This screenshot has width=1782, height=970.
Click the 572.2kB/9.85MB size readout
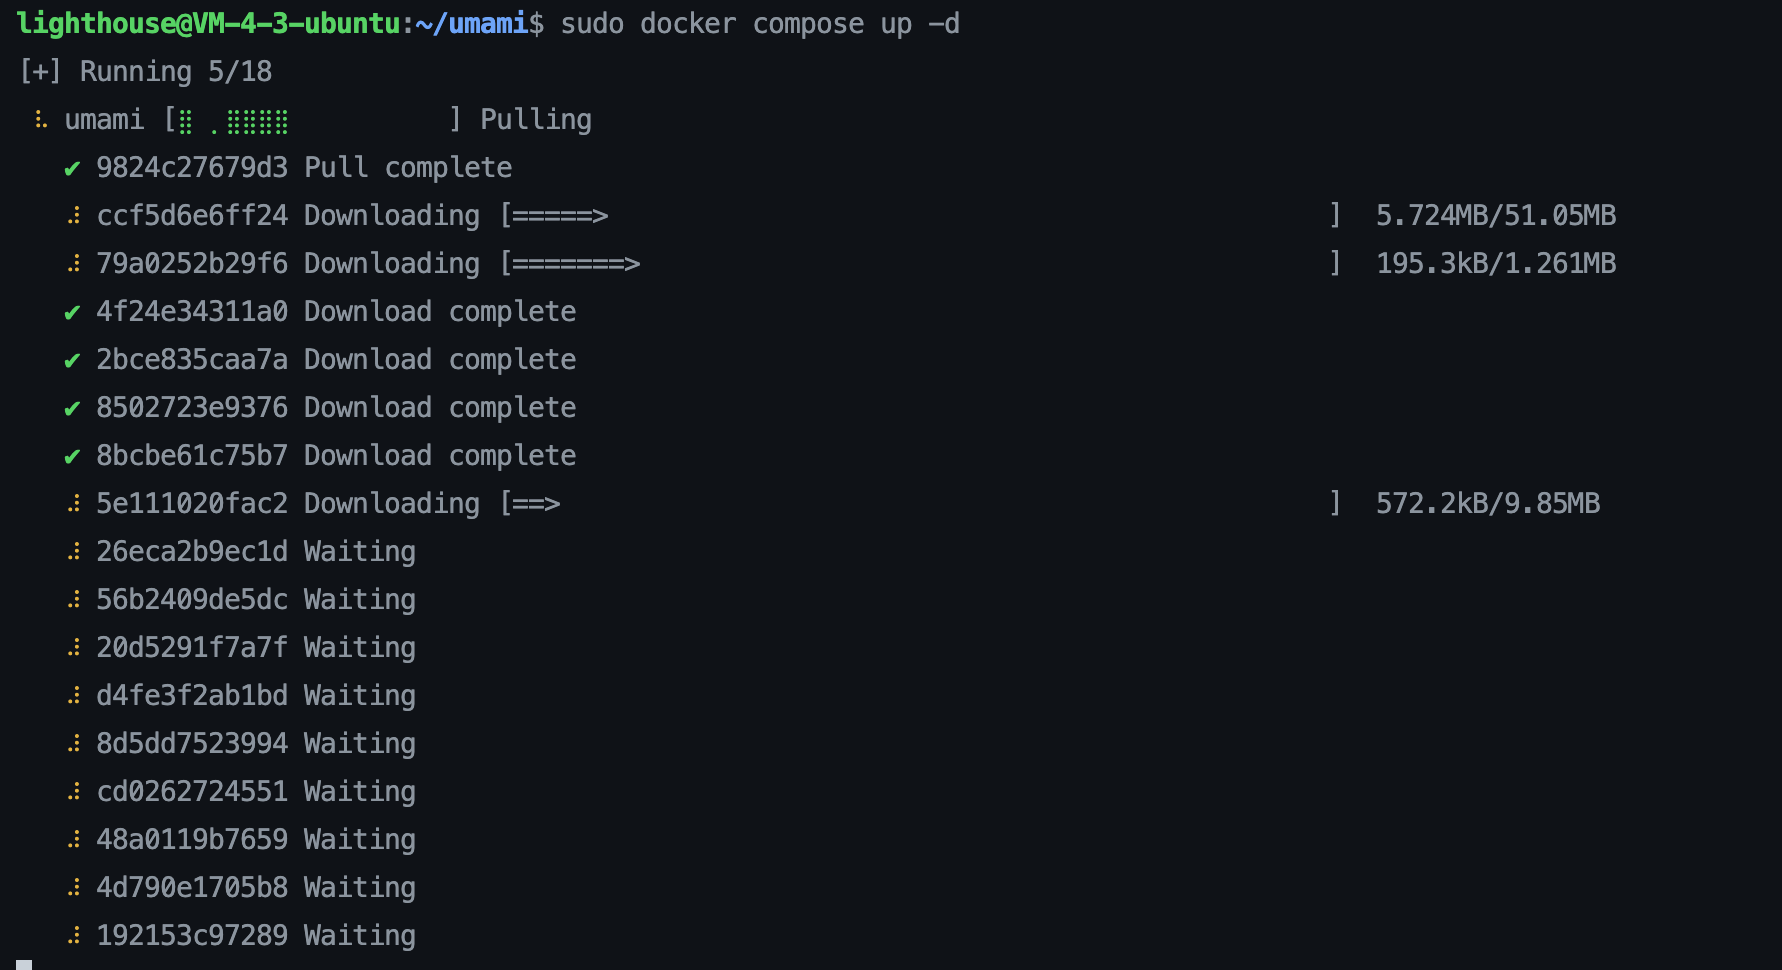pyautogui.click(x=1487, y=504)
